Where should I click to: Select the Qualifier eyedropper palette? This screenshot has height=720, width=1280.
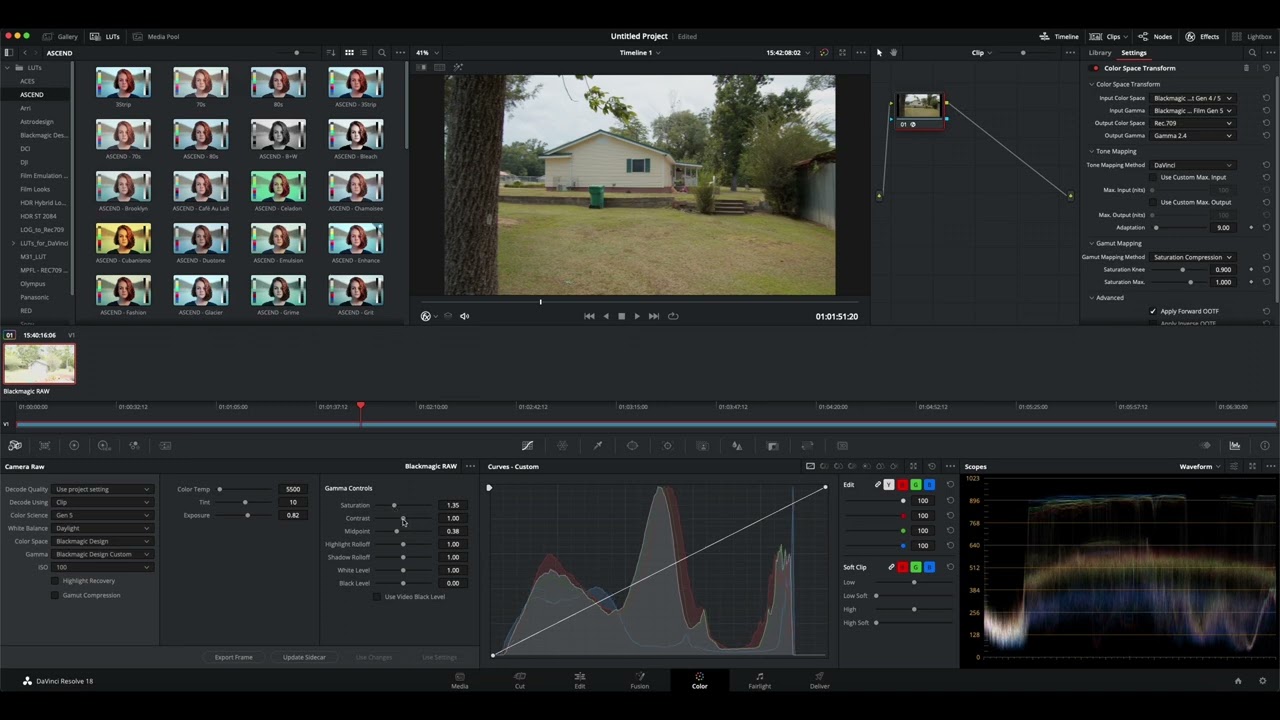click(x=597, y=446)
